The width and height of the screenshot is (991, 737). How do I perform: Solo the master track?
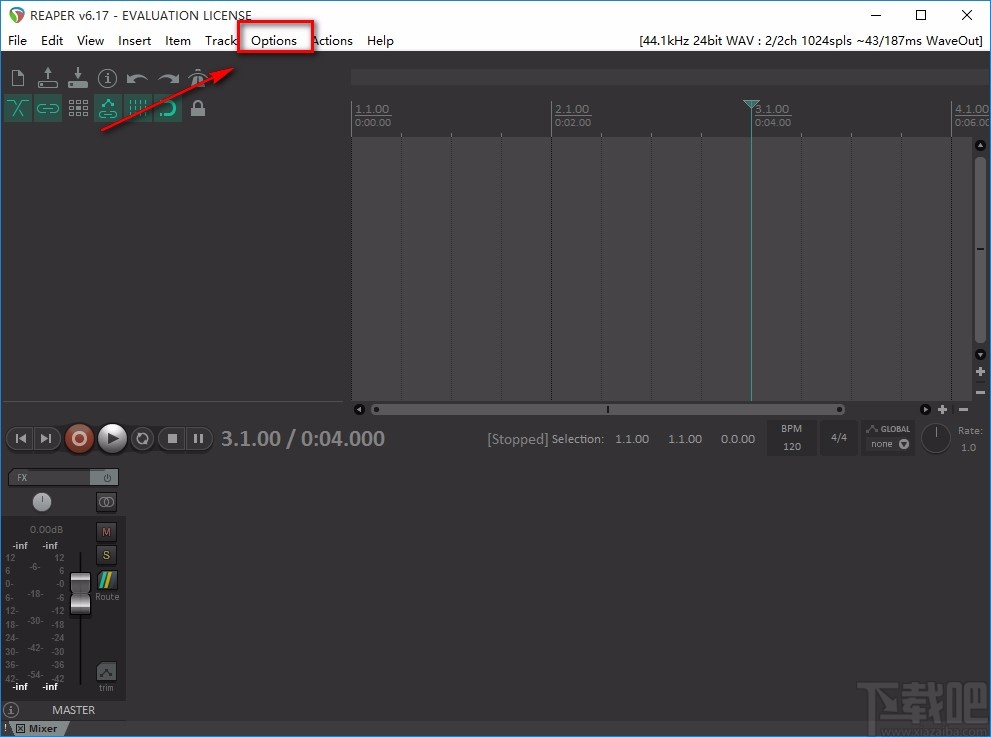coord(106,556)
